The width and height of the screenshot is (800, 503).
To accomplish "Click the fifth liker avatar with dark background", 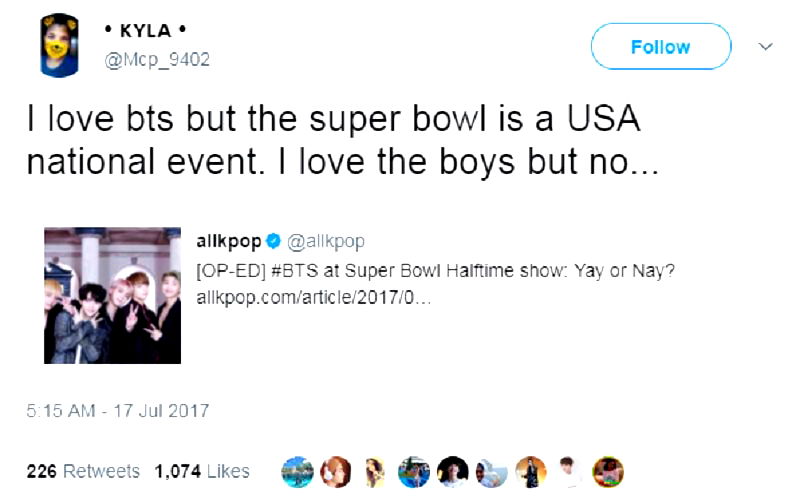I will pos(454,471).
